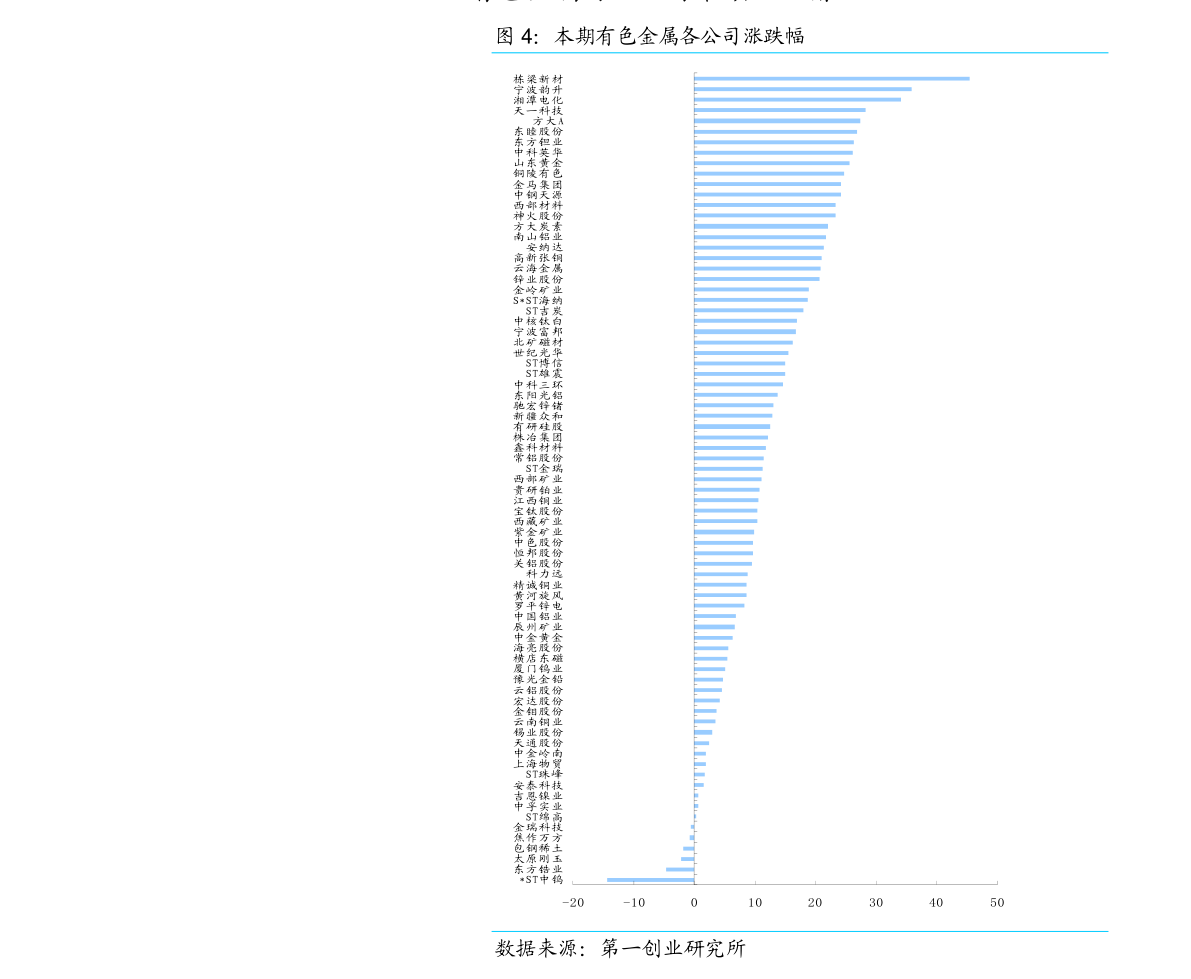Select the S*ST海纳 label
Image resolution: width=1191 pixels, height=979 pixels.
click(x=538, y=300)
